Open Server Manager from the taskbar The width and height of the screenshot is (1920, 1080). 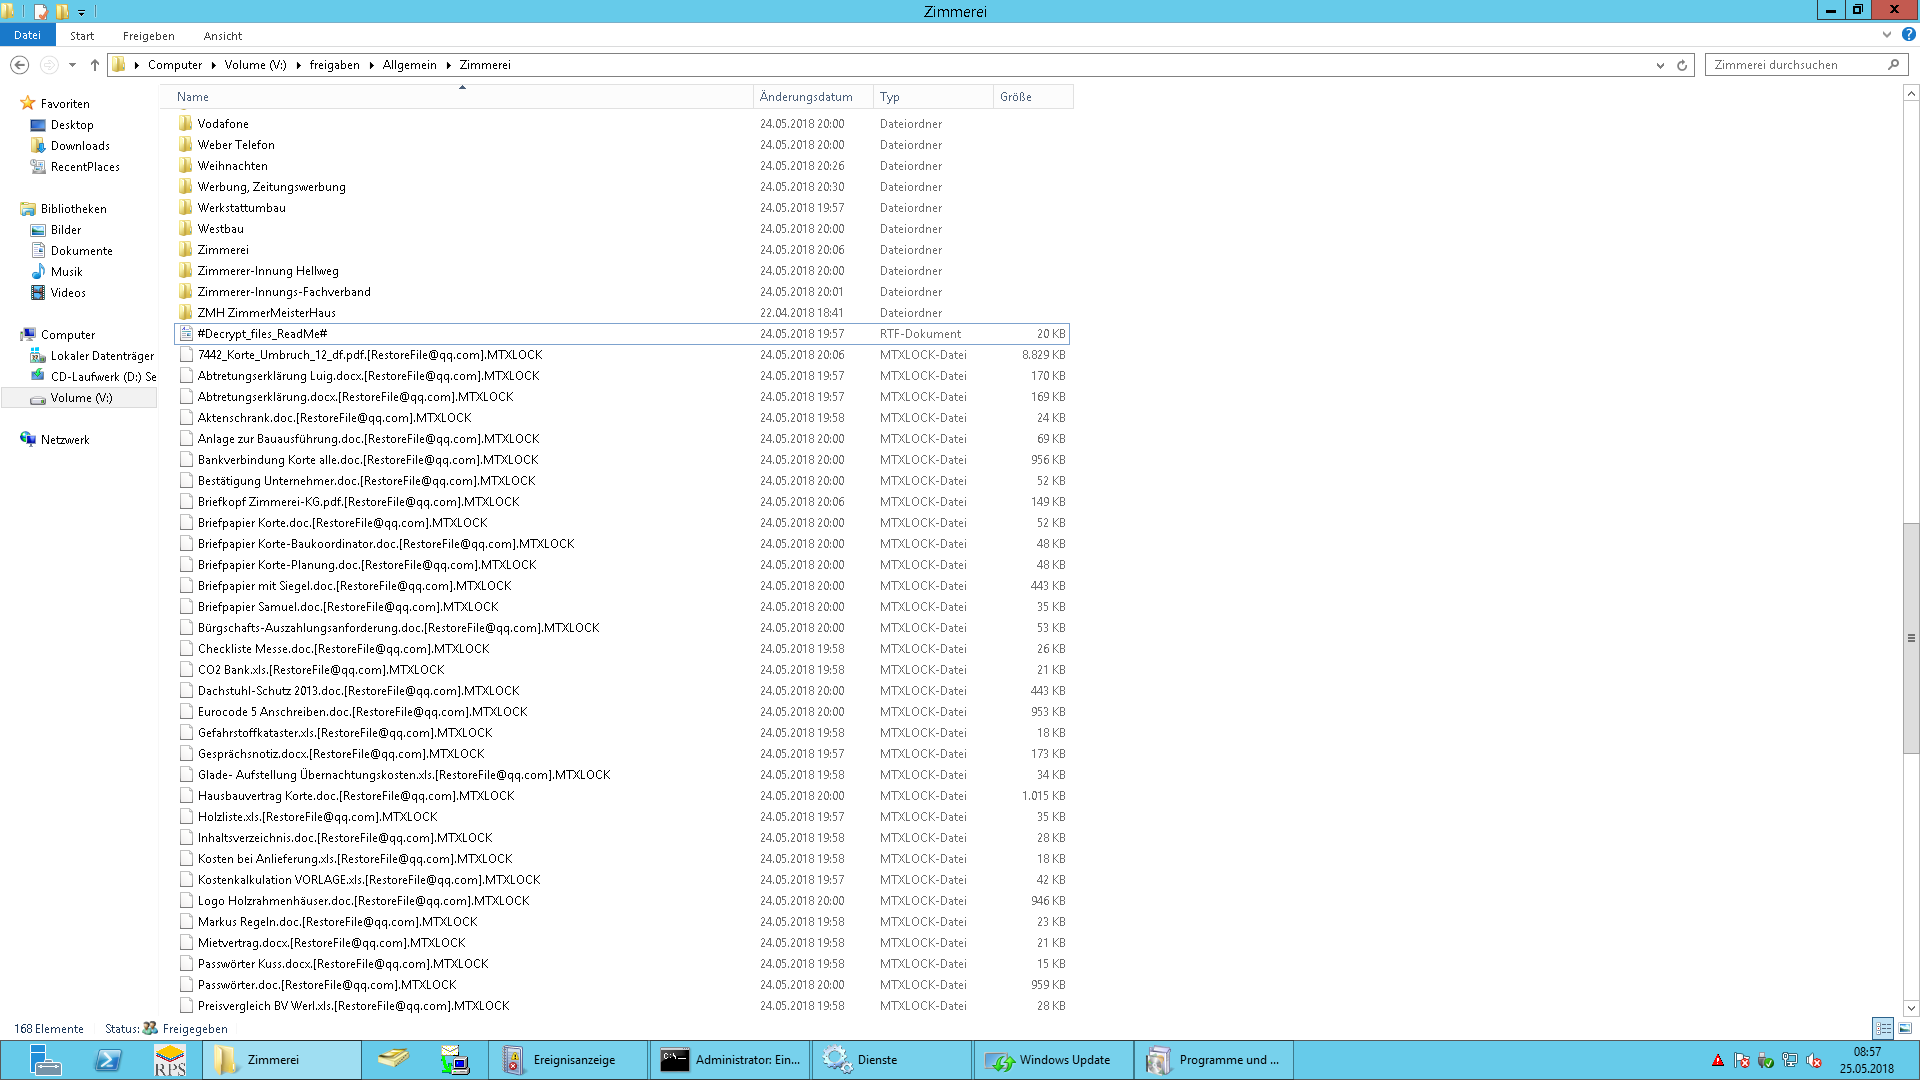45,1060
